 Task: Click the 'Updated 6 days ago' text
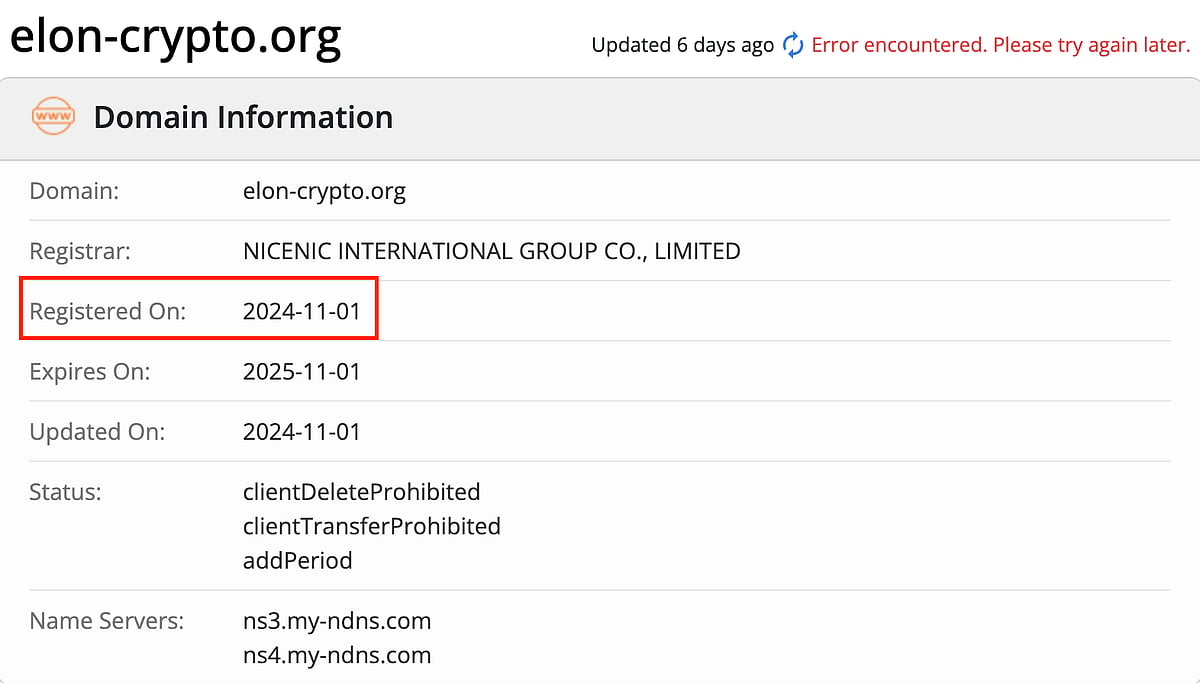coord(682,45)
